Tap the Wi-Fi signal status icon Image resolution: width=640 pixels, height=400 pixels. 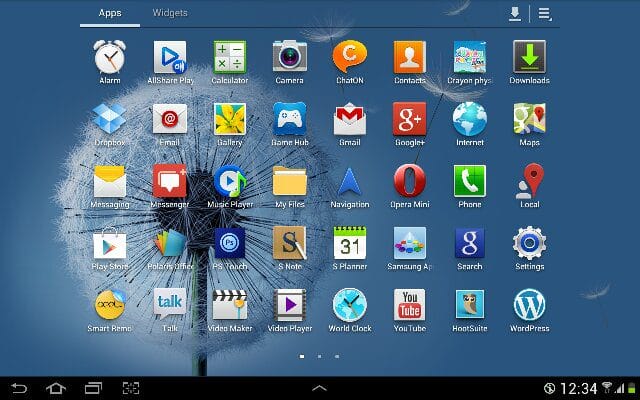tap(607, 388)
